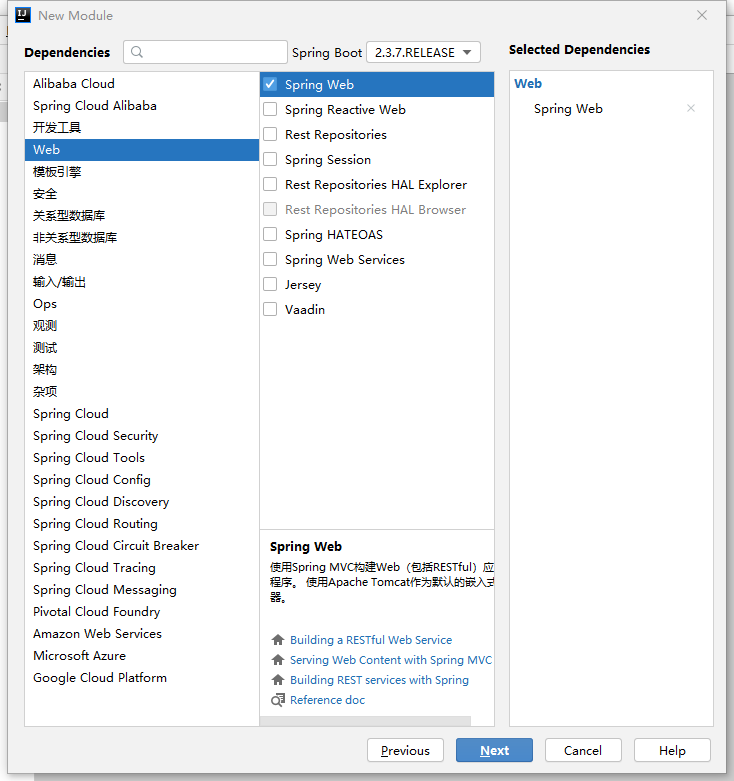Open 关系型数据库 category

142,216
